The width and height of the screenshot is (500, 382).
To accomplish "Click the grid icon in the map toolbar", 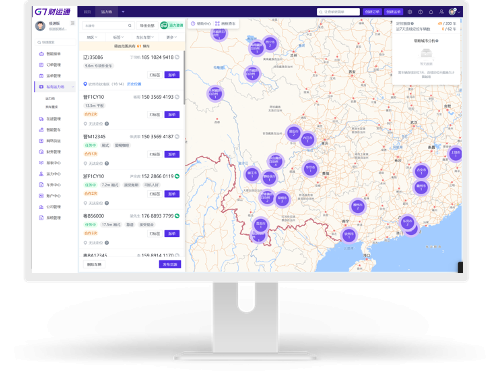I will 217,23.
